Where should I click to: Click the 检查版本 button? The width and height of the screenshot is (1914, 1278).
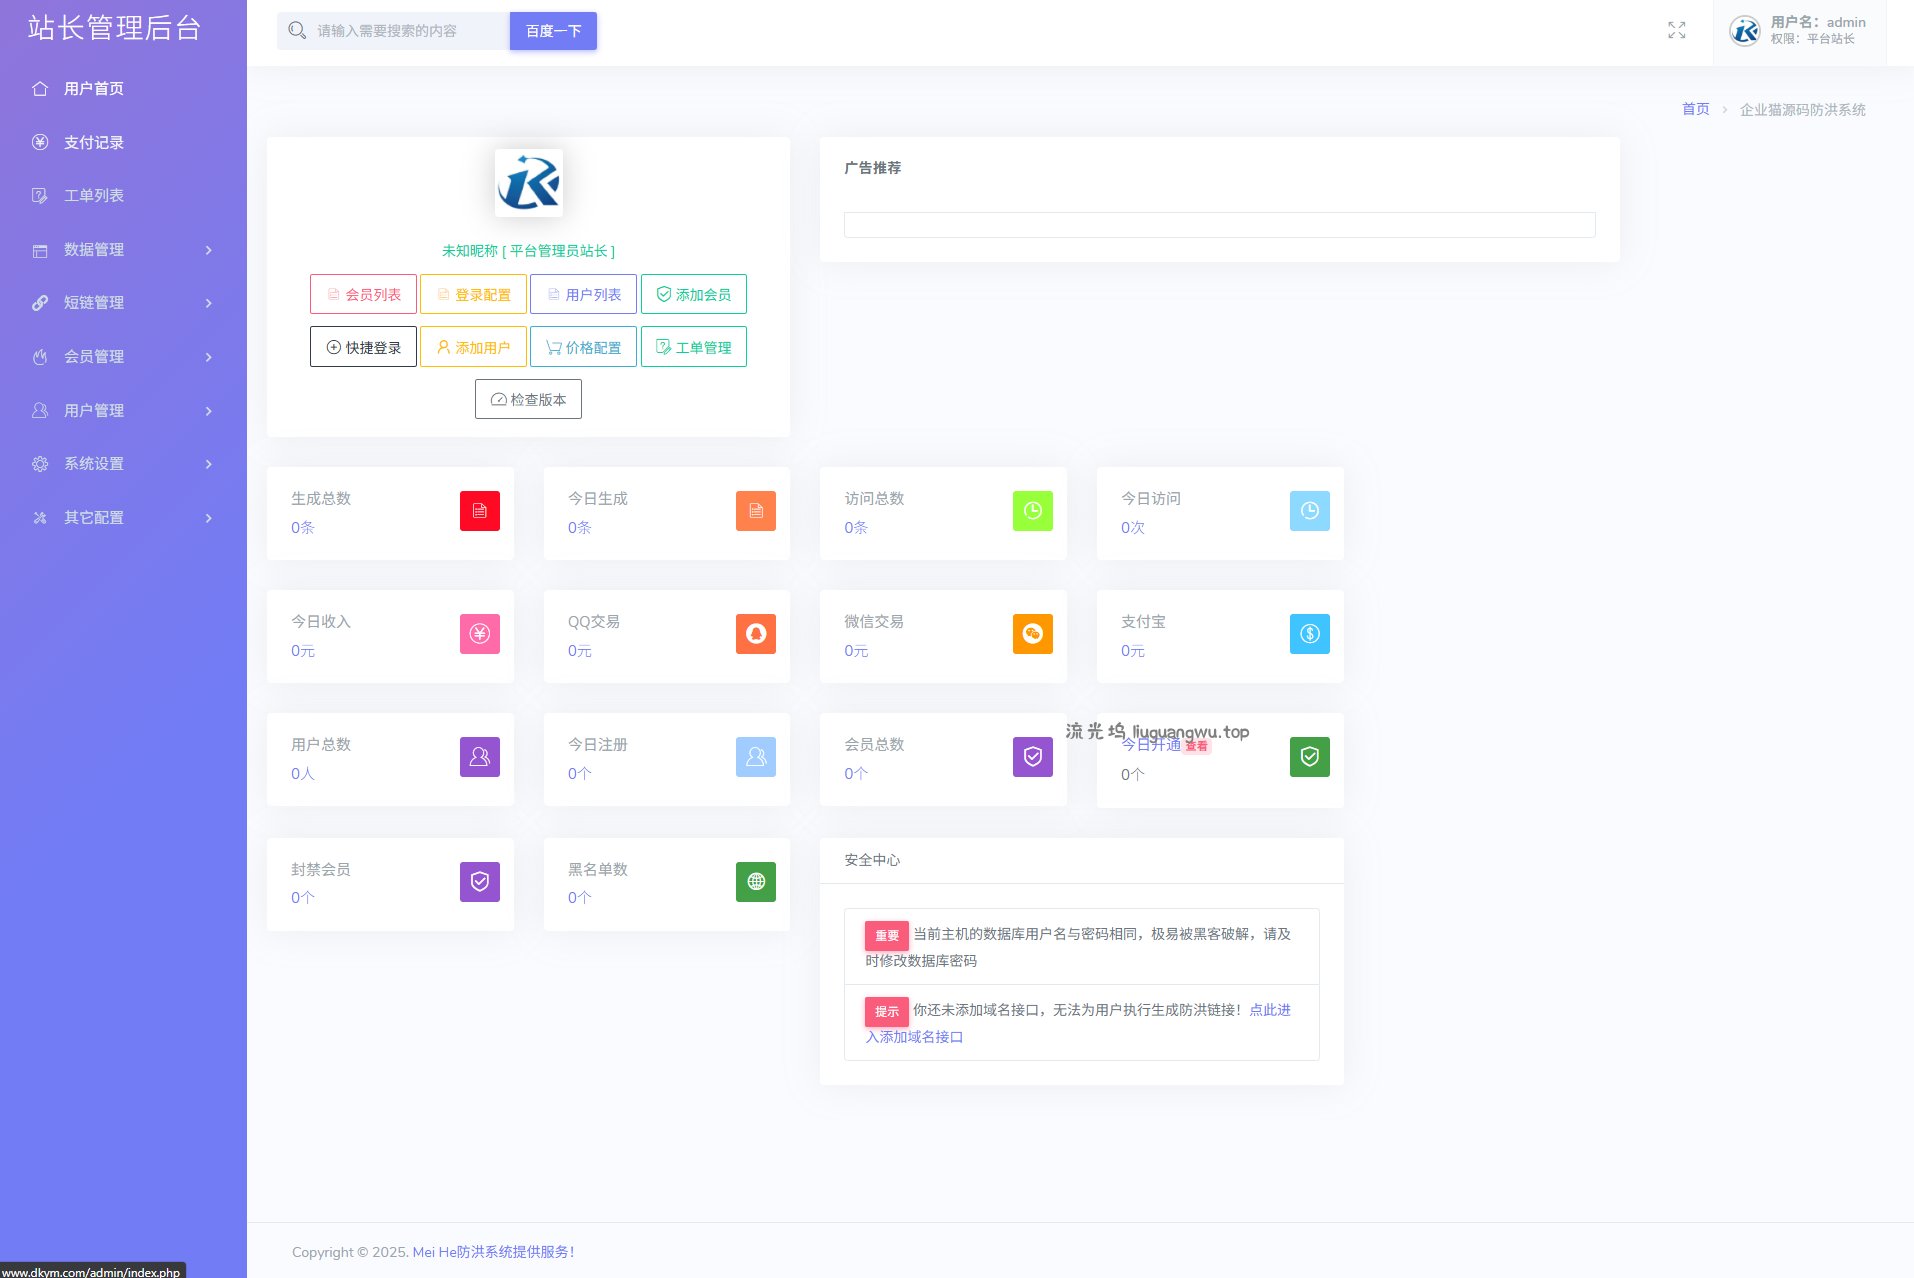click(x=528, y=400)
